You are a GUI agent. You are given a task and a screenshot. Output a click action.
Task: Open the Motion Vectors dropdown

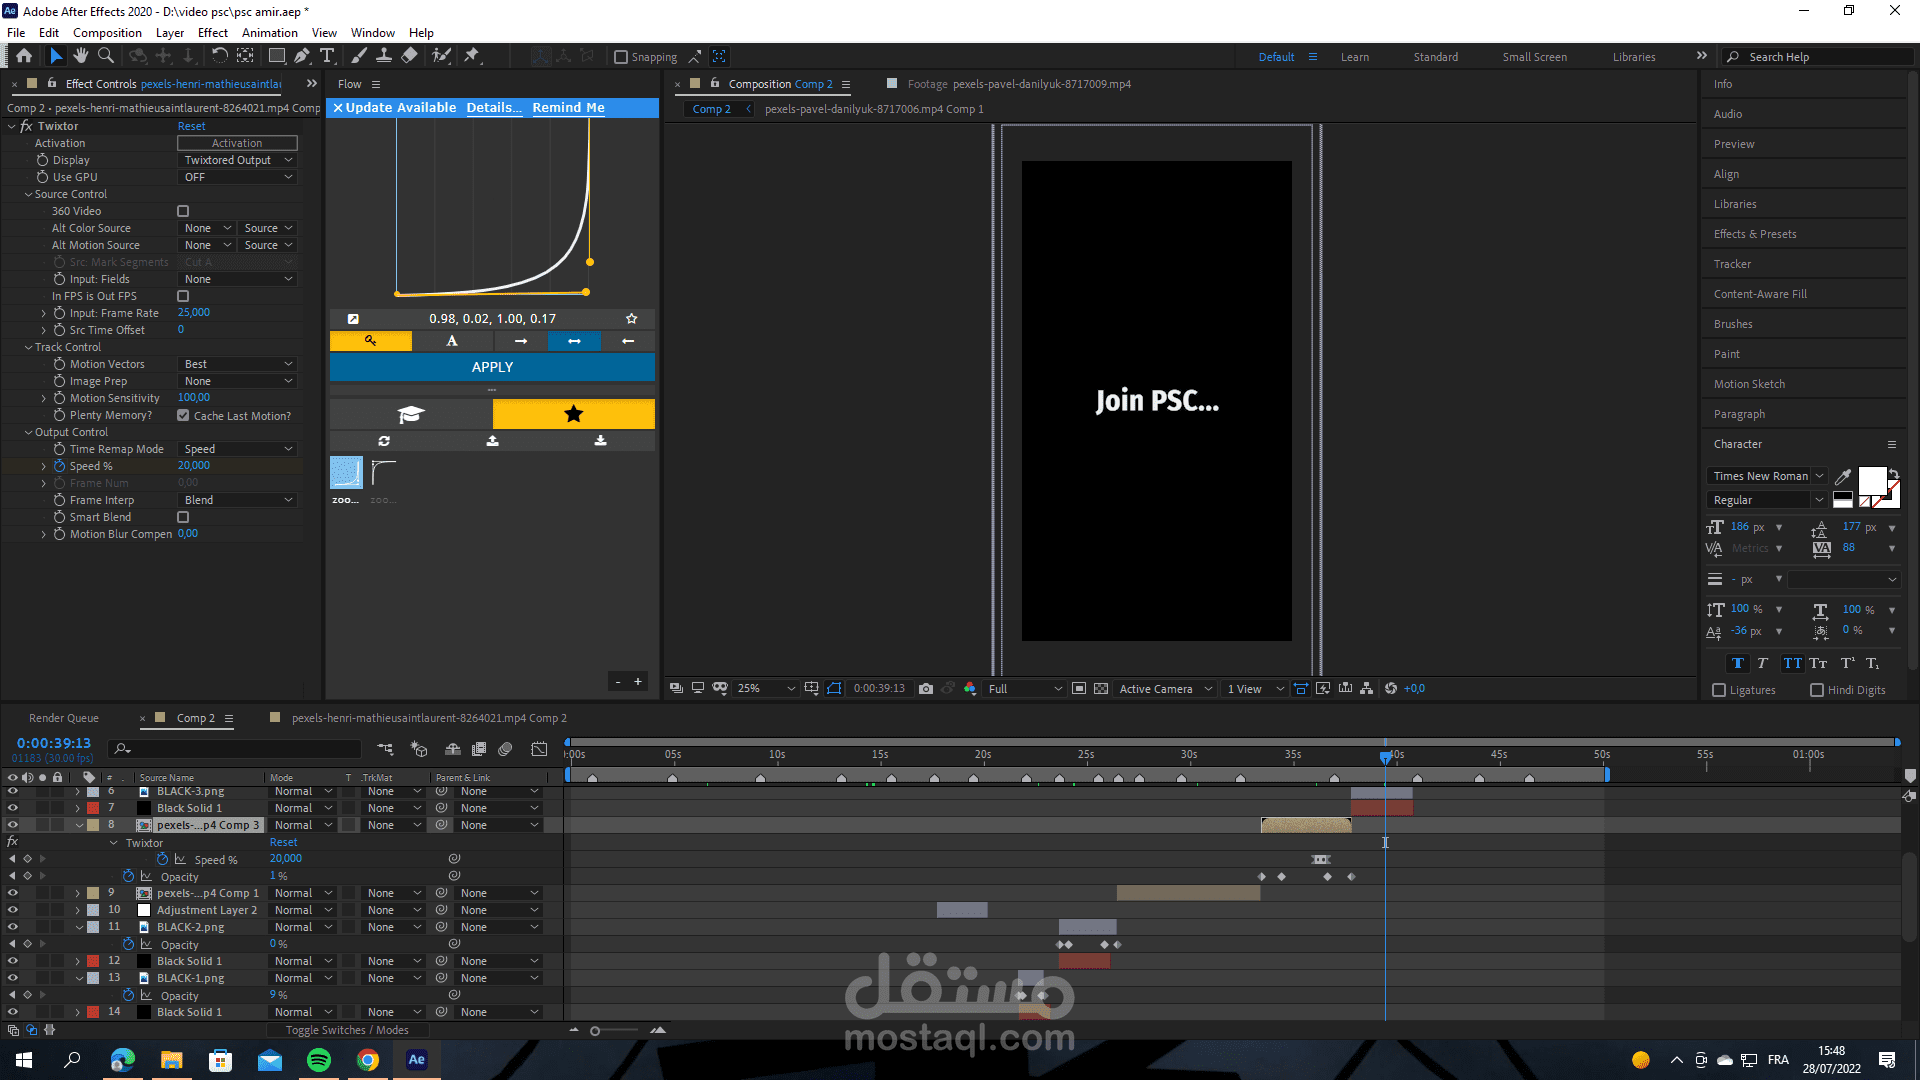tap(238, 364)
